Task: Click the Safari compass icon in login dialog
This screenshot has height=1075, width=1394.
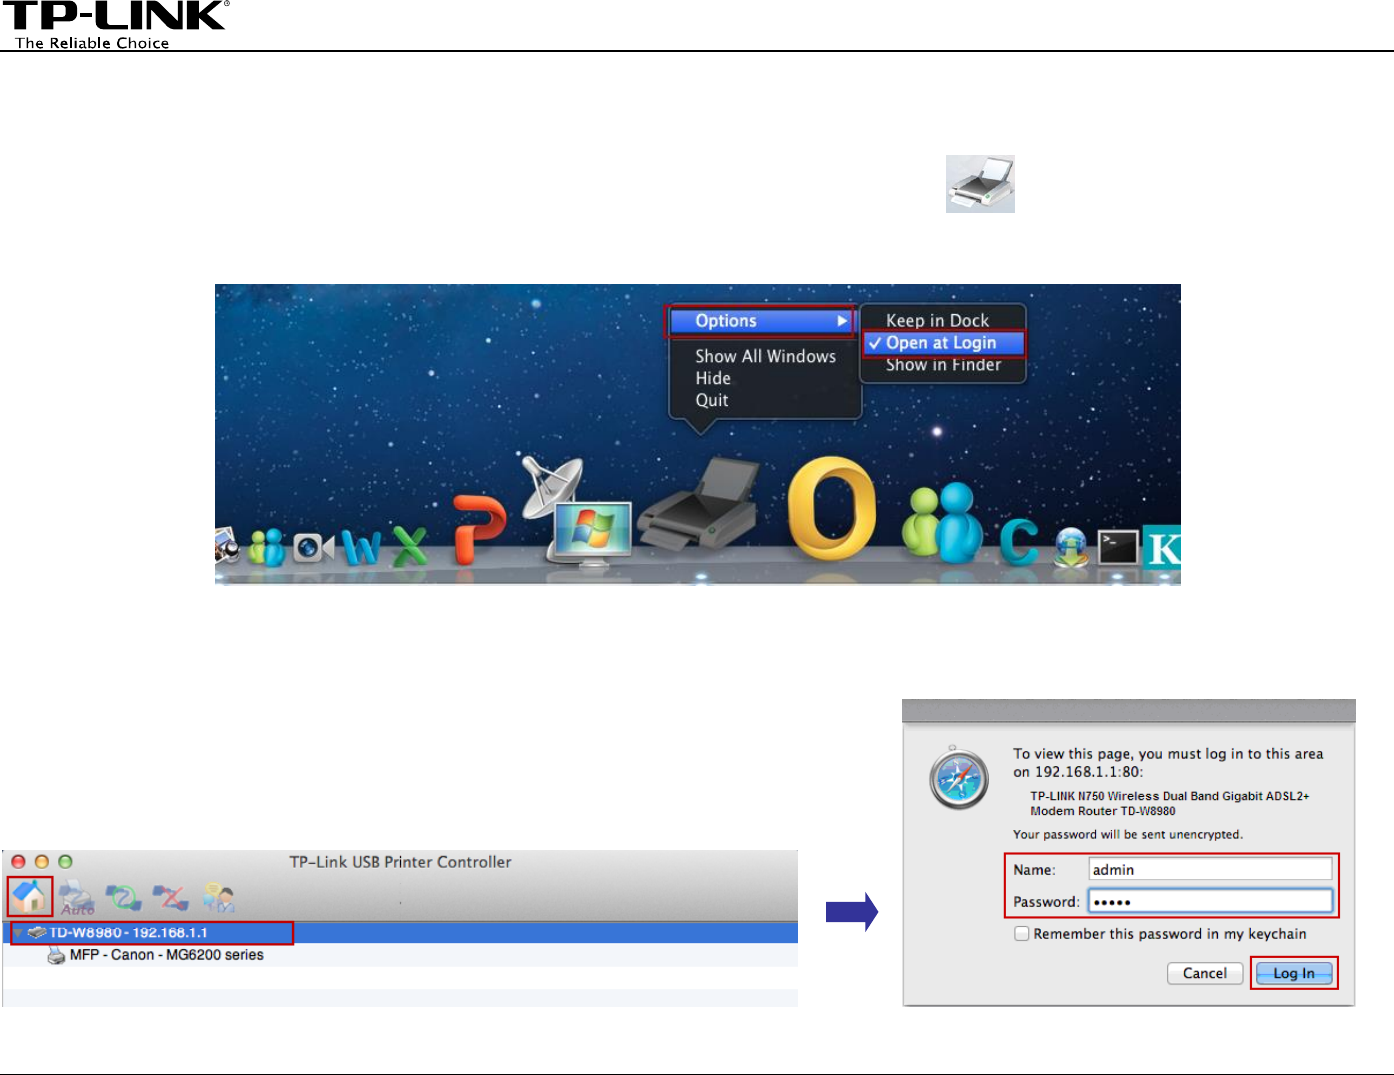Action: click(x=959, y=778)
